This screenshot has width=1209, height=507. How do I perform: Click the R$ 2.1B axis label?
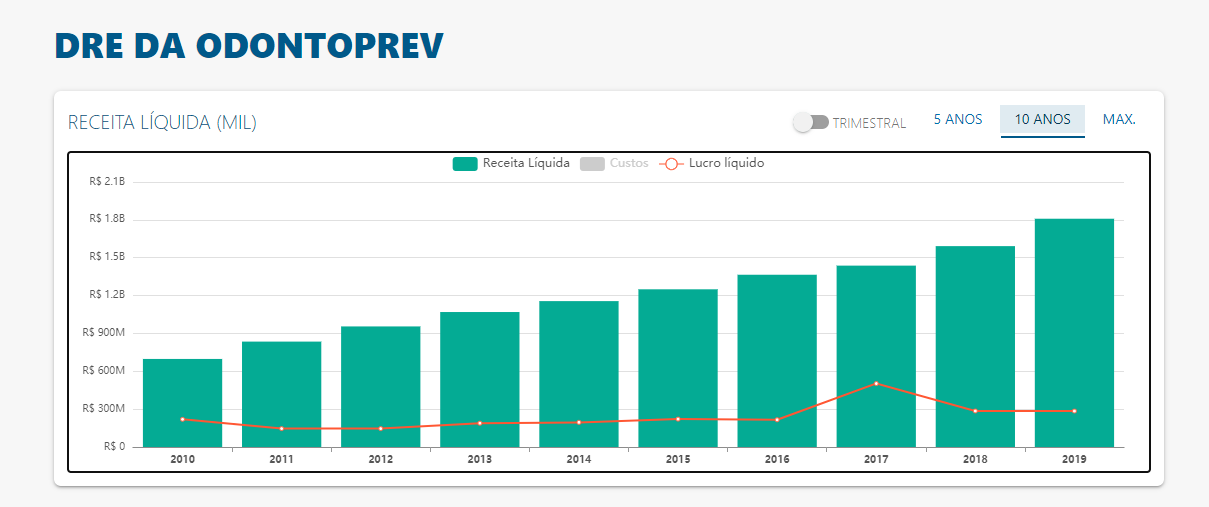(x=107, y=181)
